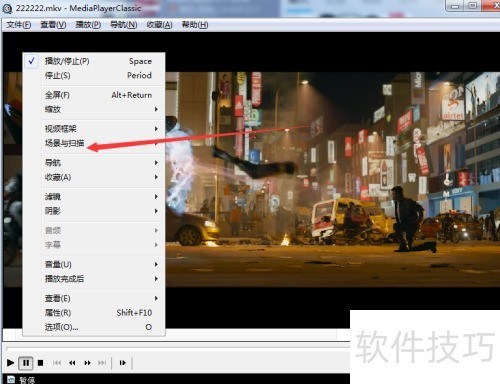Maximize the MediaPlayerClassic window
Image resolution: width=500 pixels, height=384 pixels.
point(473,6)
